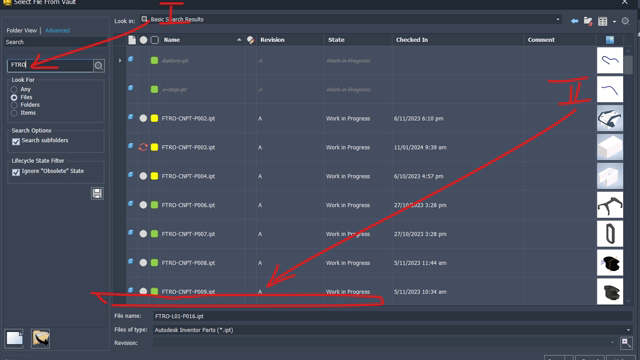640x360 pixels.
Task: Select file FTRO-CNPT-P008.ipt
Action: 188,263
